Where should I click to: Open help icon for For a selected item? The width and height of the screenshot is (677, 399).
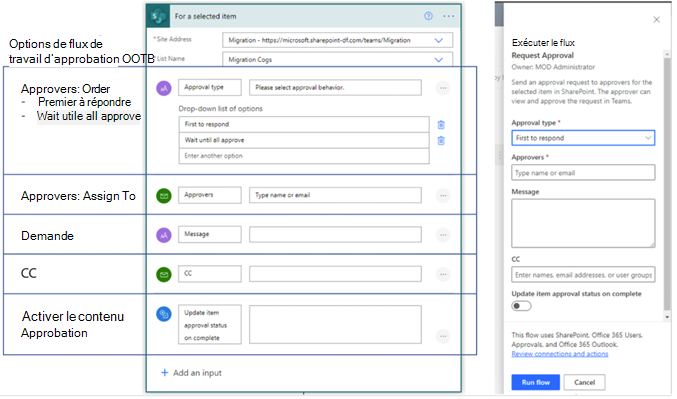(428, 16)
